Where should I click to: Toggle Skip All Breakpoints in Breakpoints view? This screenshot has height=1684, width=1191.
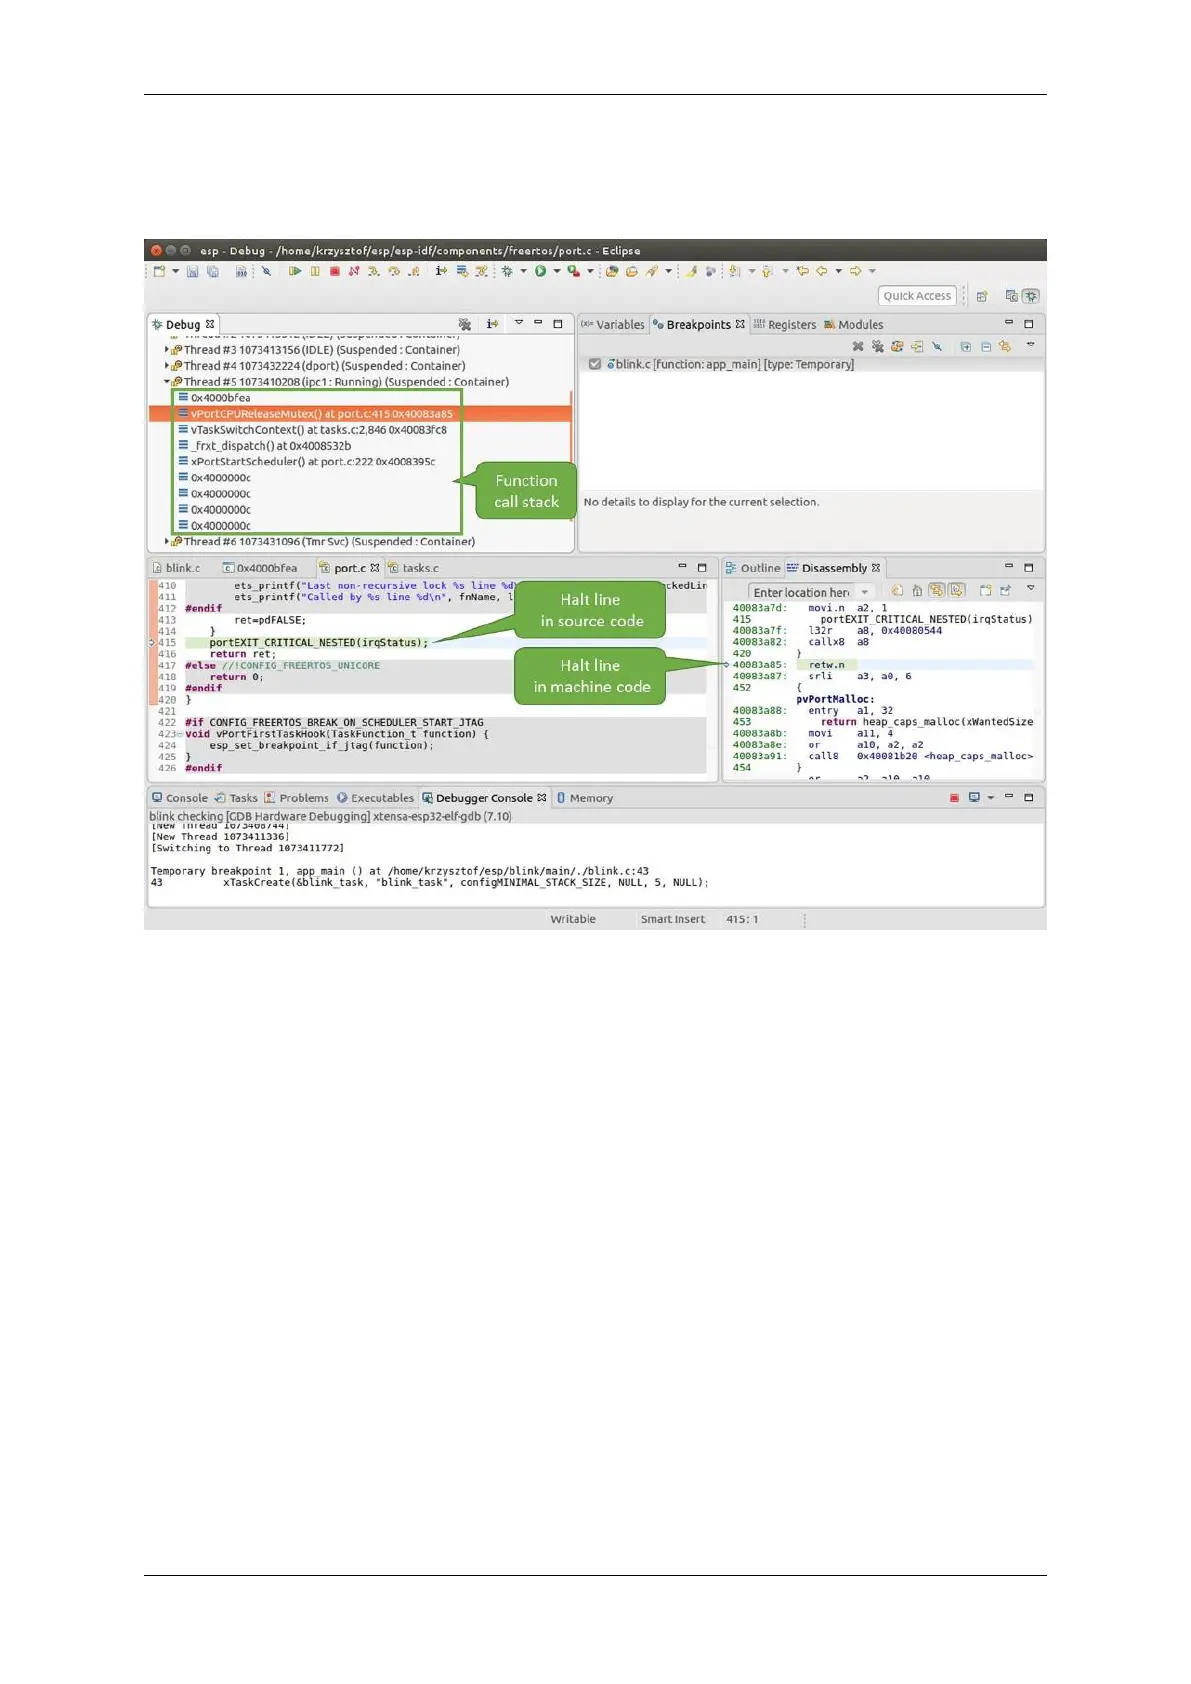[x=937, y=347]
